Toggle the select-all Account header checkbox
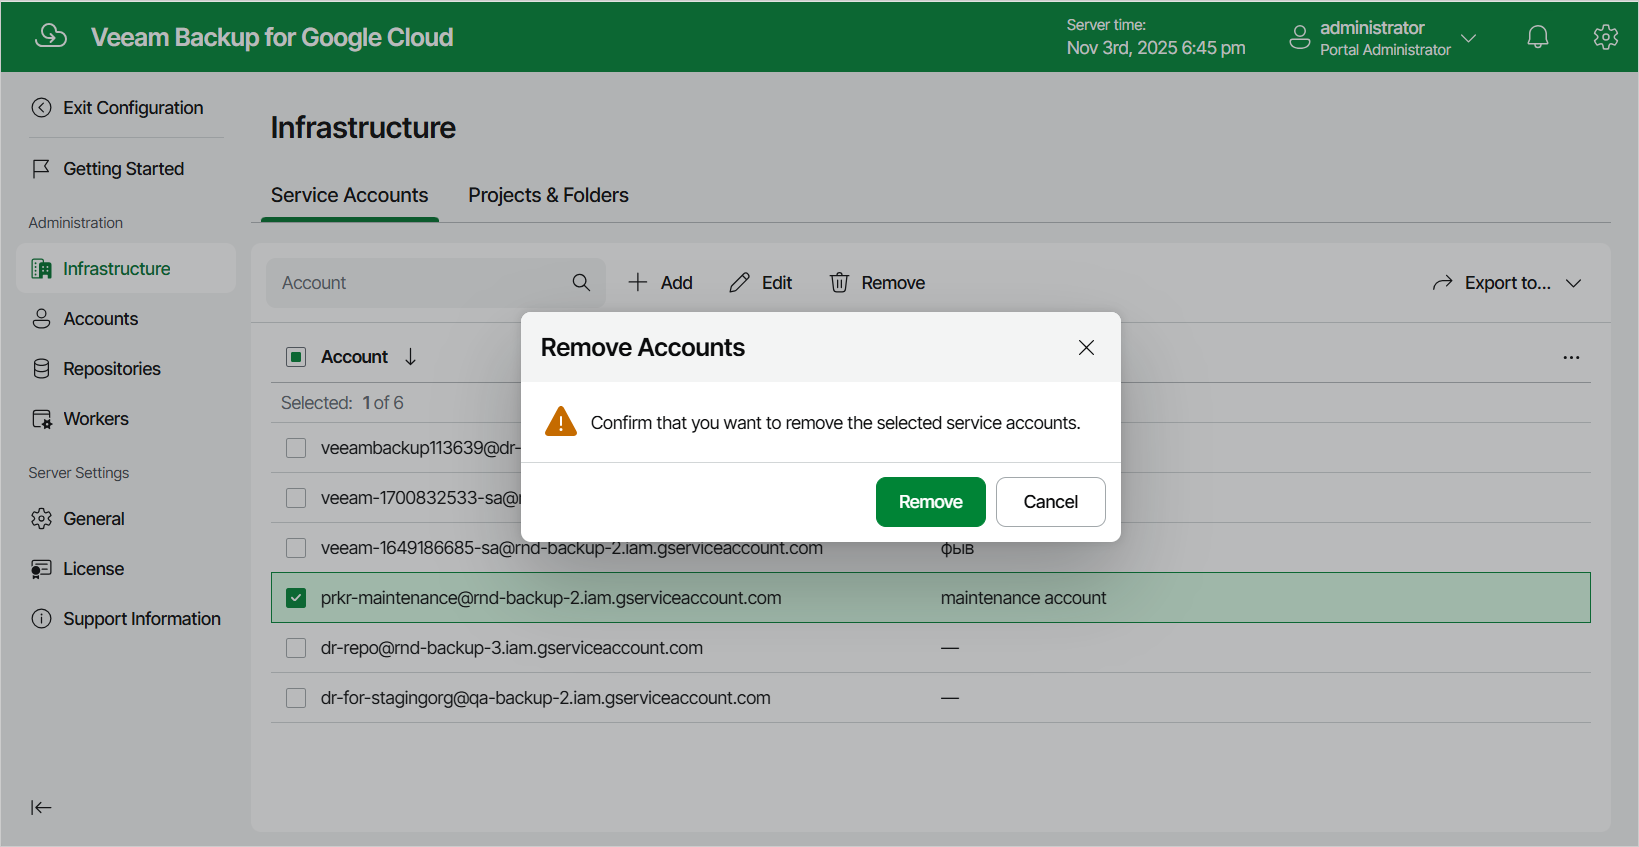The width and height of the screenshot is (1639, 847). tap(296, 357)
